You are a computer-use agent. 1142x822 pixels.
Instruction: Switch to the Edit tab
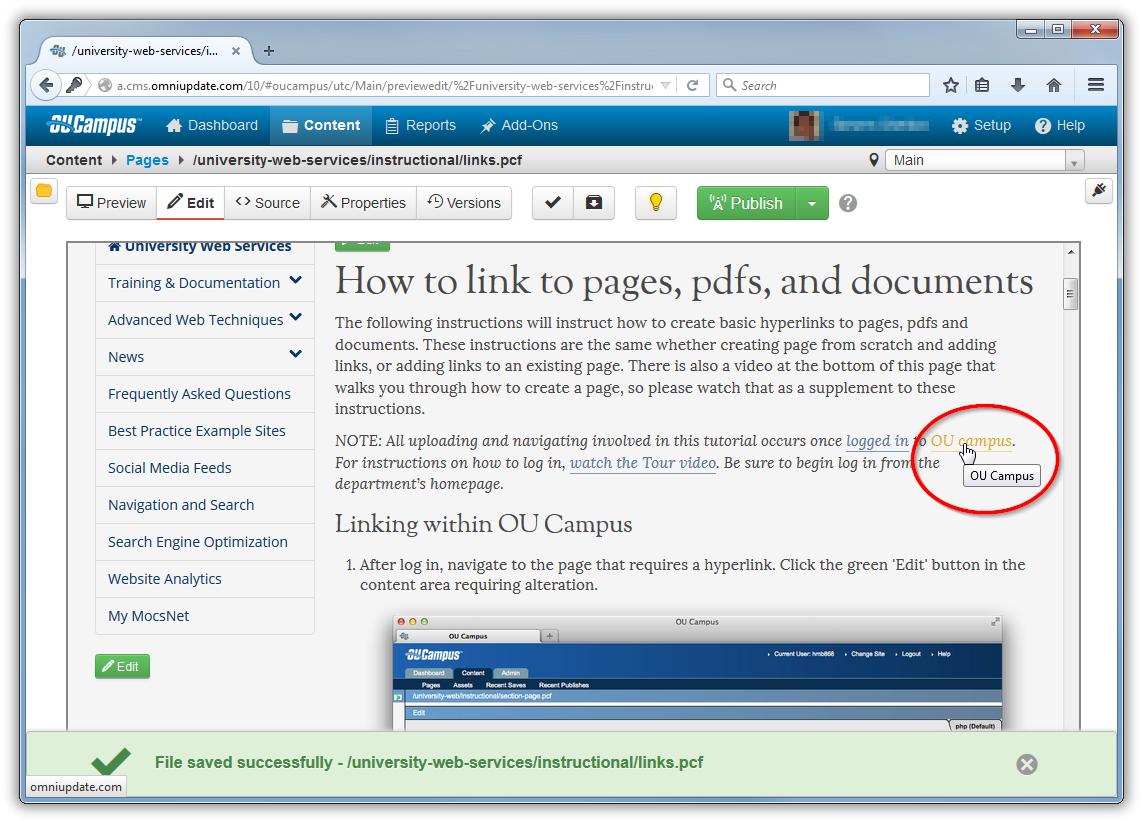[x=190, y=203]
